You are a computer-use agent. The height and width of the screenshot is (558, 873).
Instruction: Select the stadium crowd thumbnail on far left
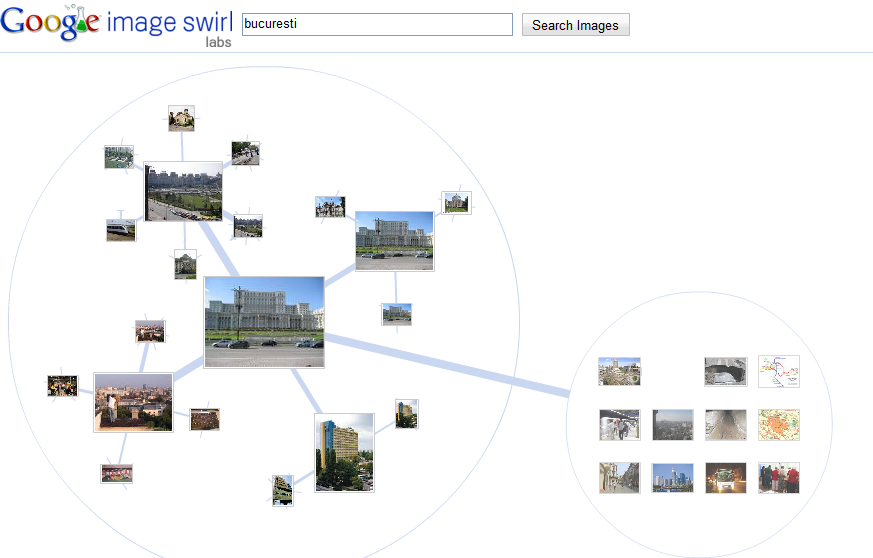(x=62, y=386)
